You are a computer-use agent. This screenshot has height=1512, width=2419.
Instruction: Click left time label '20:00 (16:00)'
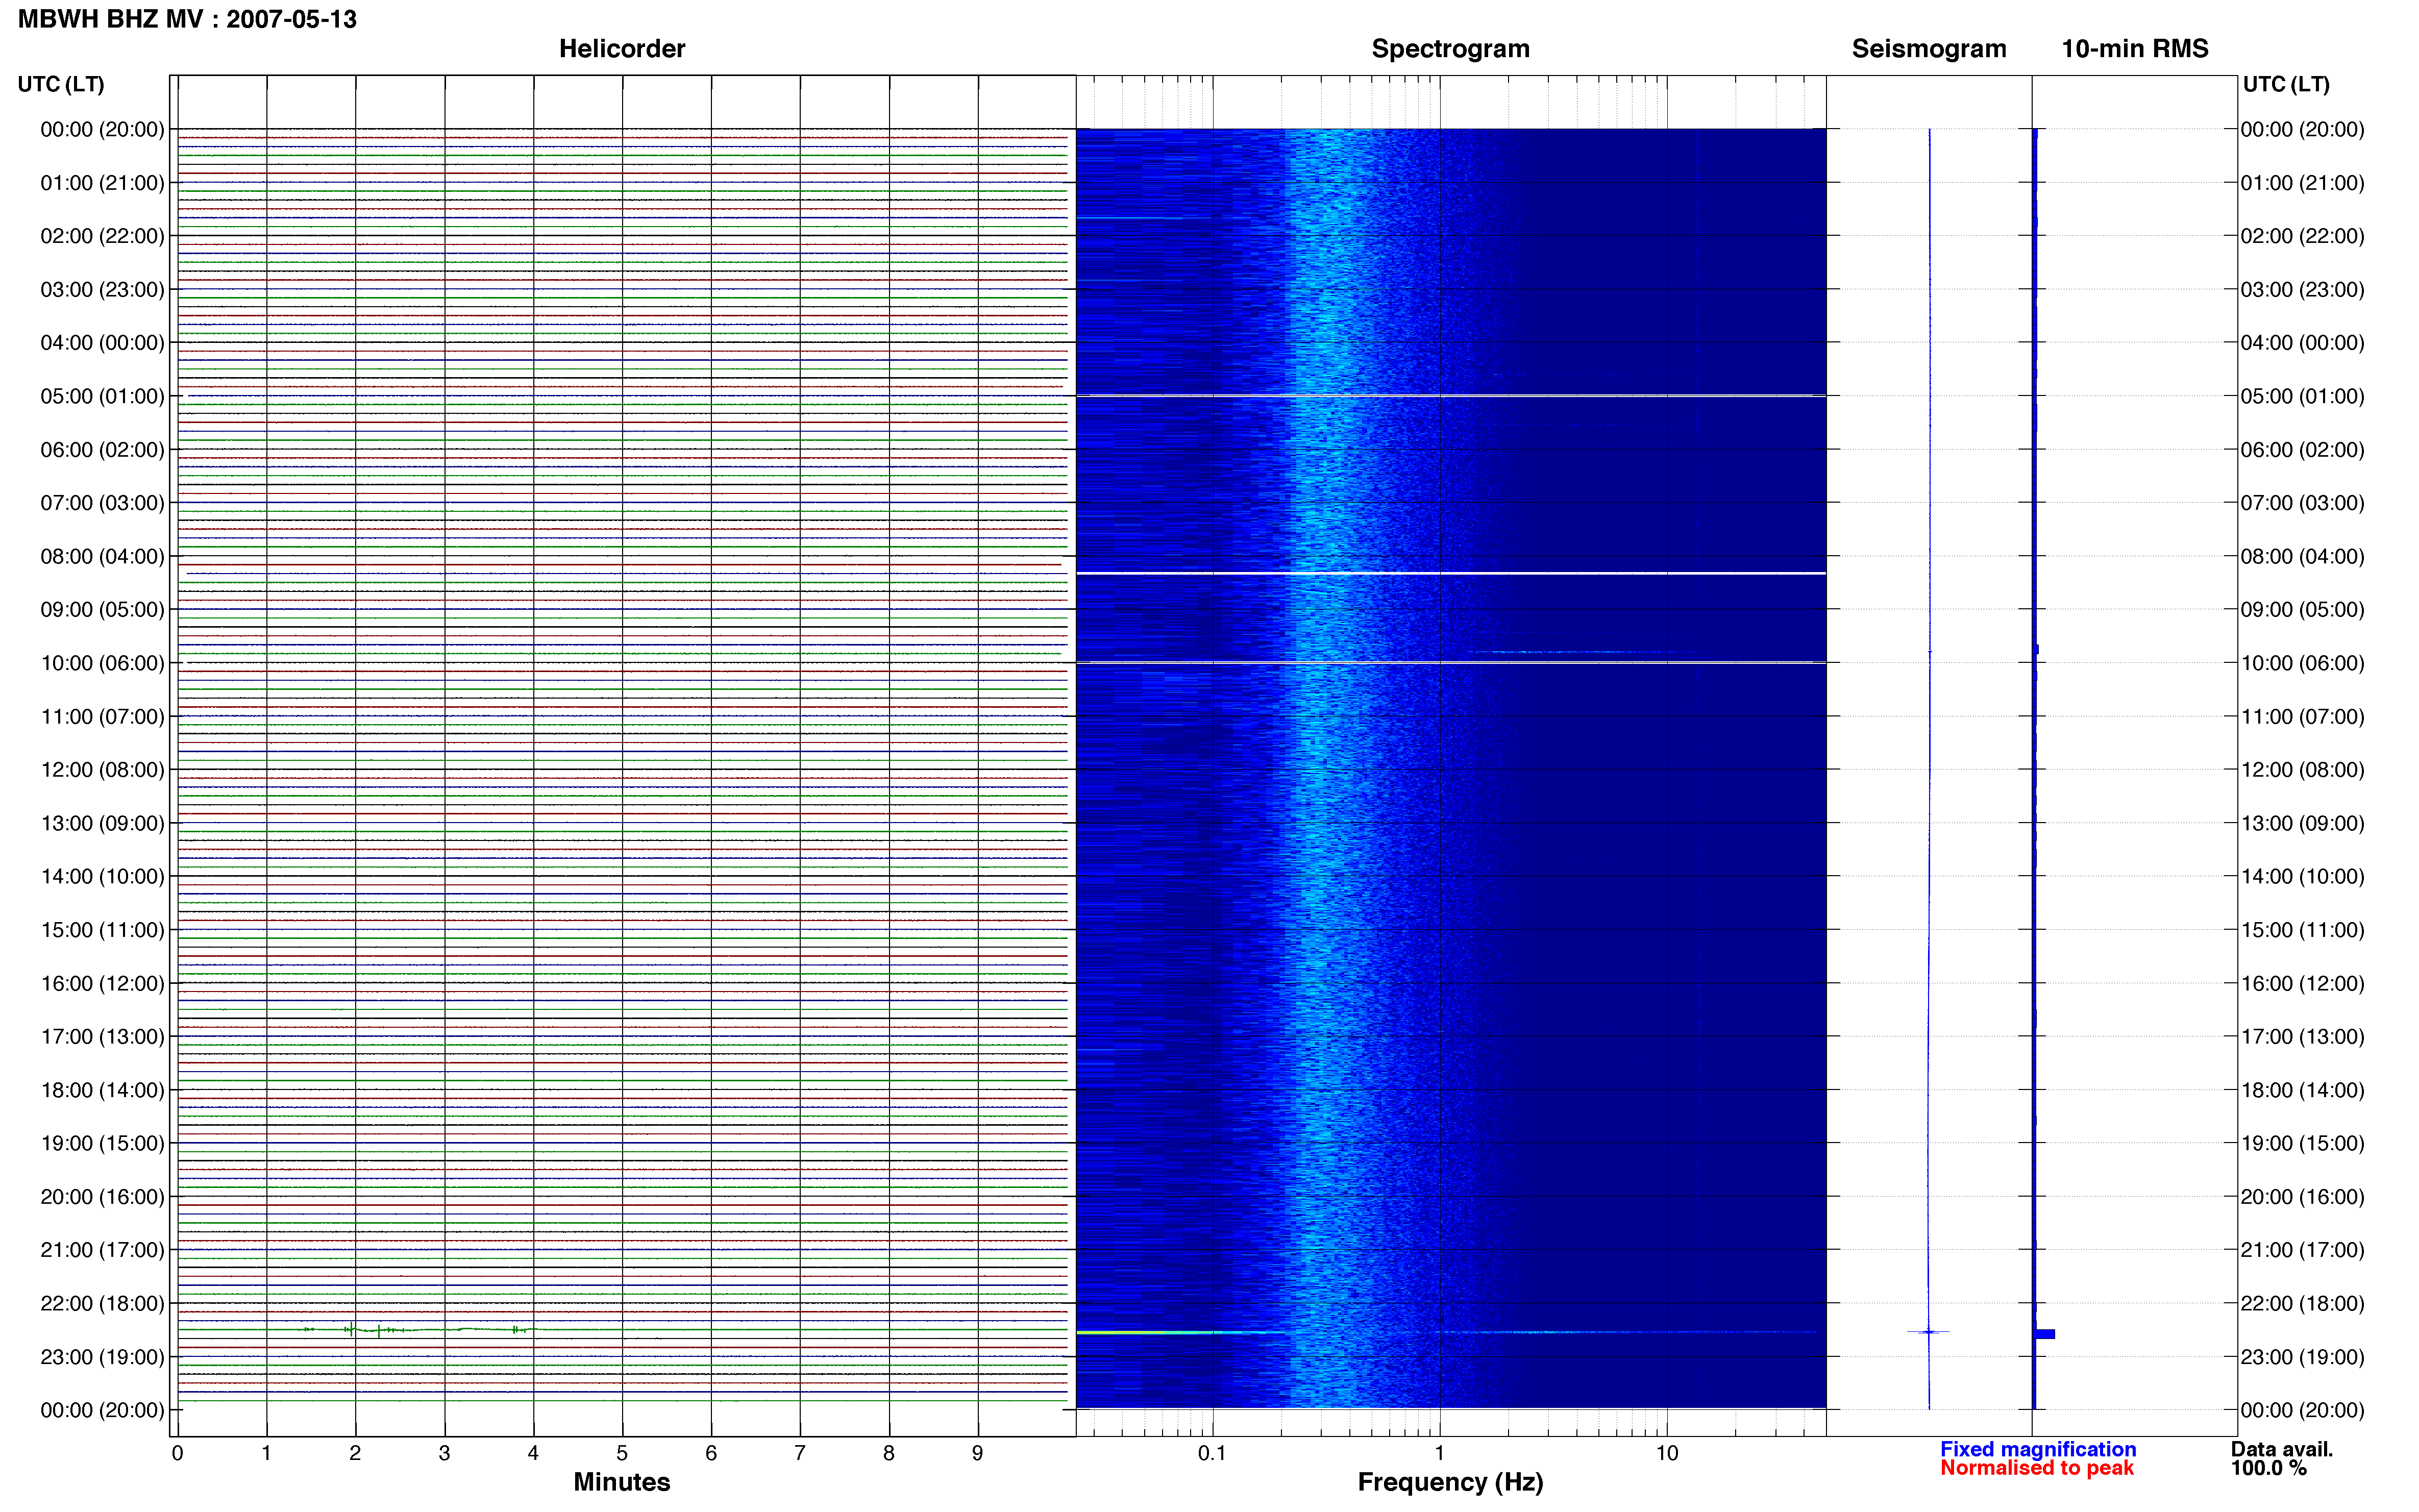(x=102, y=1197)
